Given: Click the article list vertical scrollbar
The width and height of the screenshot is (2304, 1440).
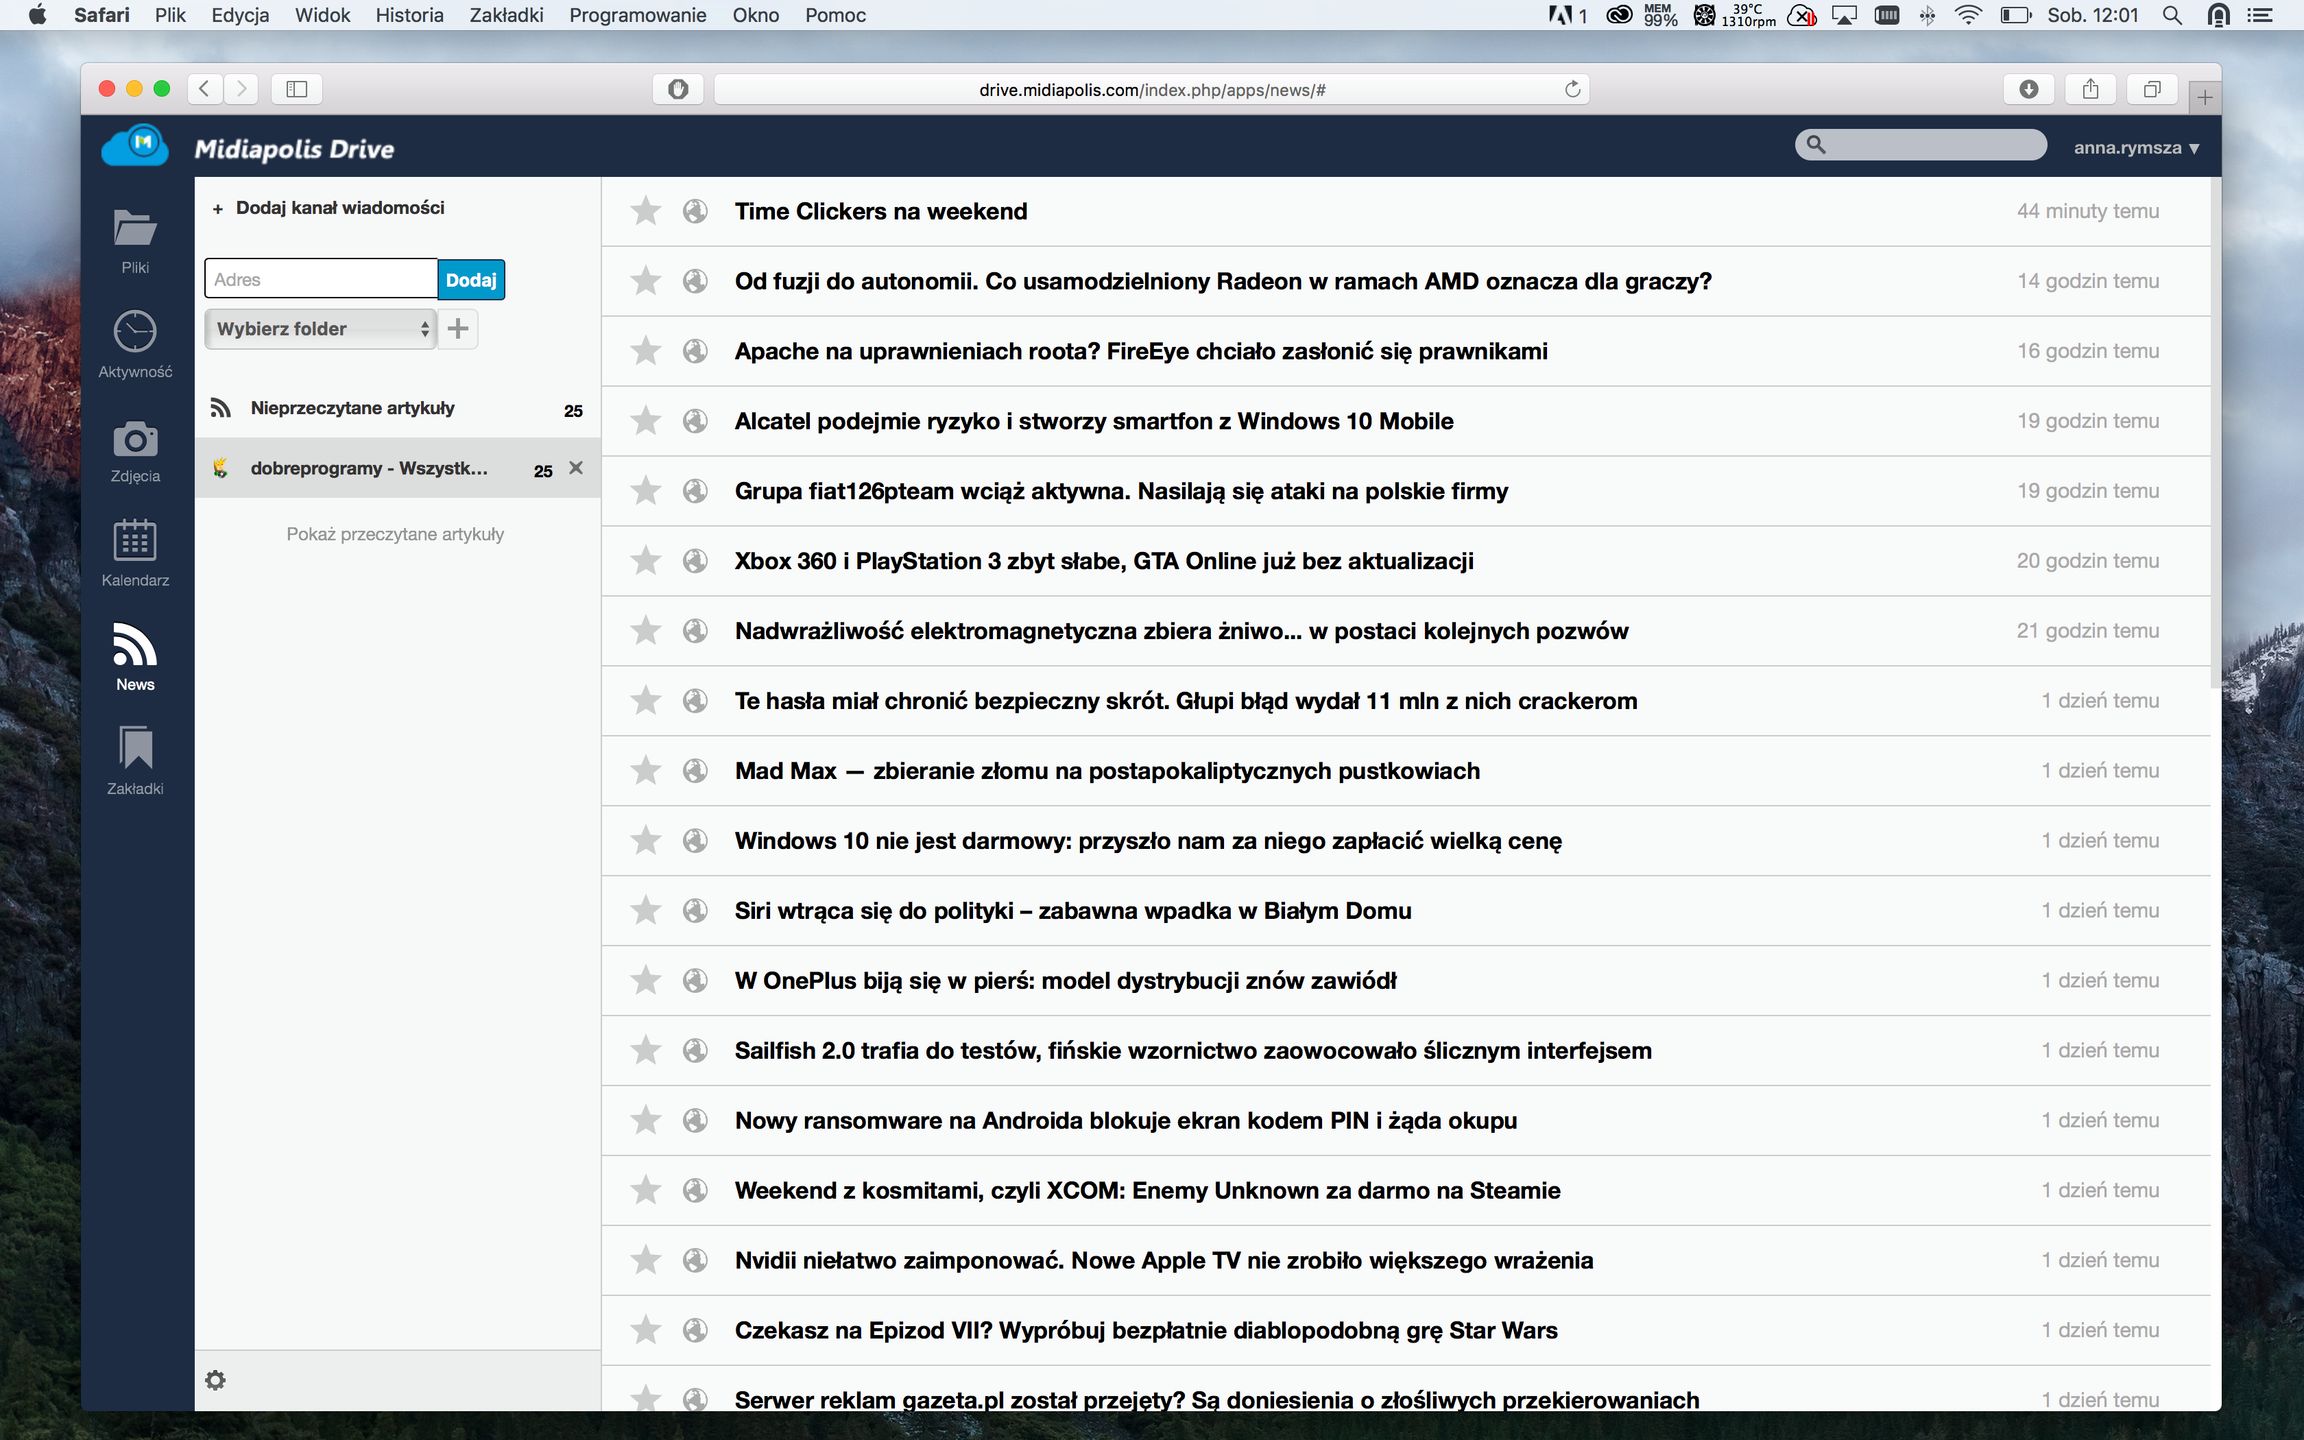Looking at the screenshot, I should click(2214, 430).
